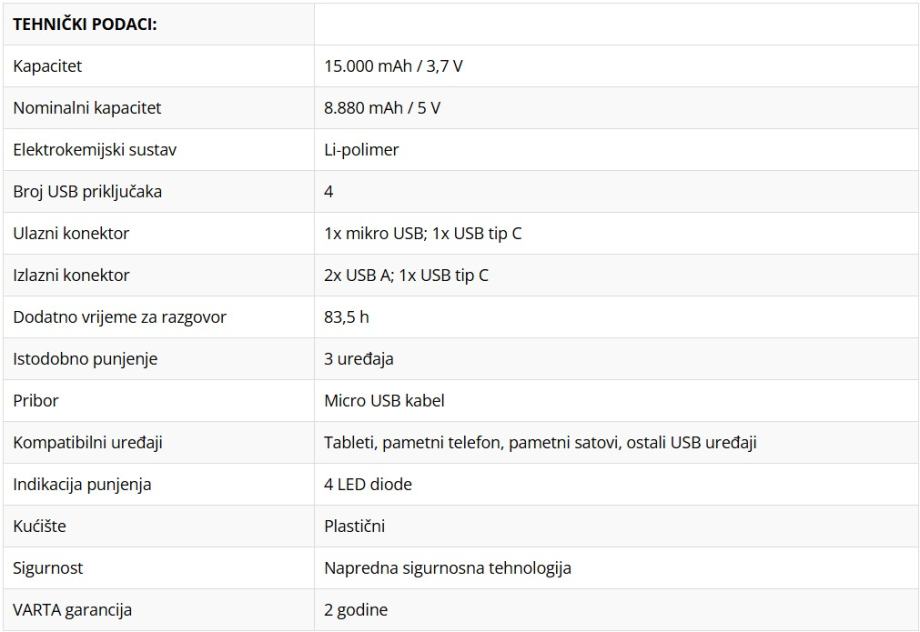The image size is (920, 632).
Task: Select the 'Li-polimer' value cell
Action: 359,150
